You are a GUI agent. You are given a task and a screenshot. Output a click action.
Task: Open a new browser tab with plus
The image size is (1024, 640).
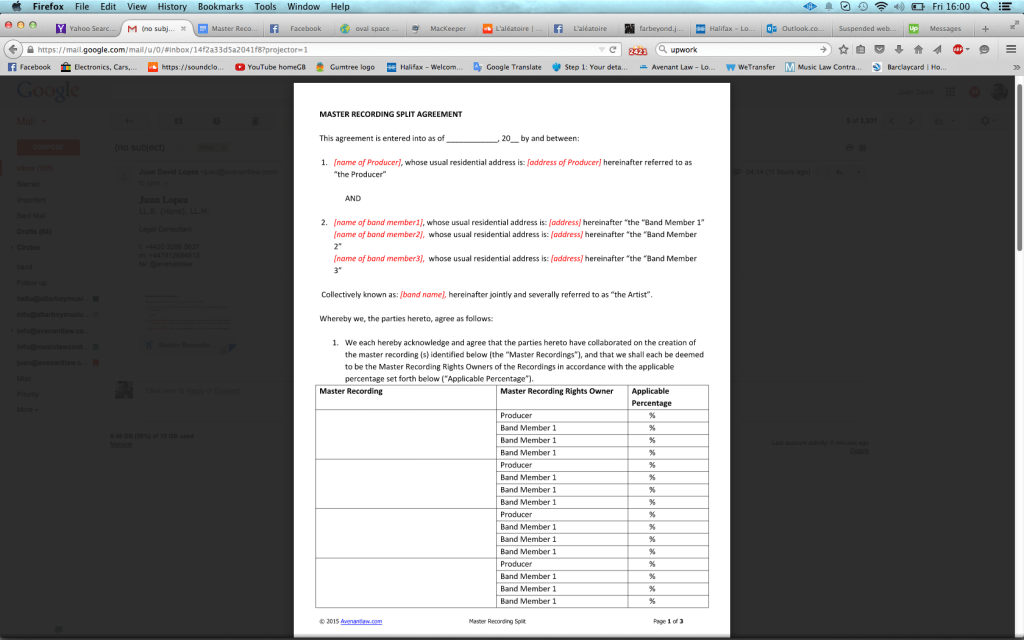point(985,29)
